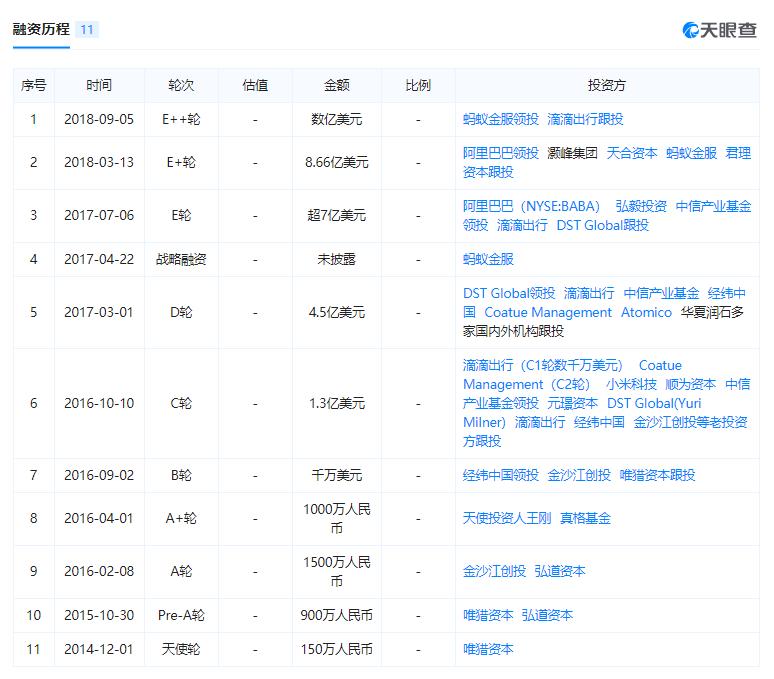Click the E++轮 round cell
Image resolution: width=774 pixels, height=679 pixels.
click(x=181, y=119)
